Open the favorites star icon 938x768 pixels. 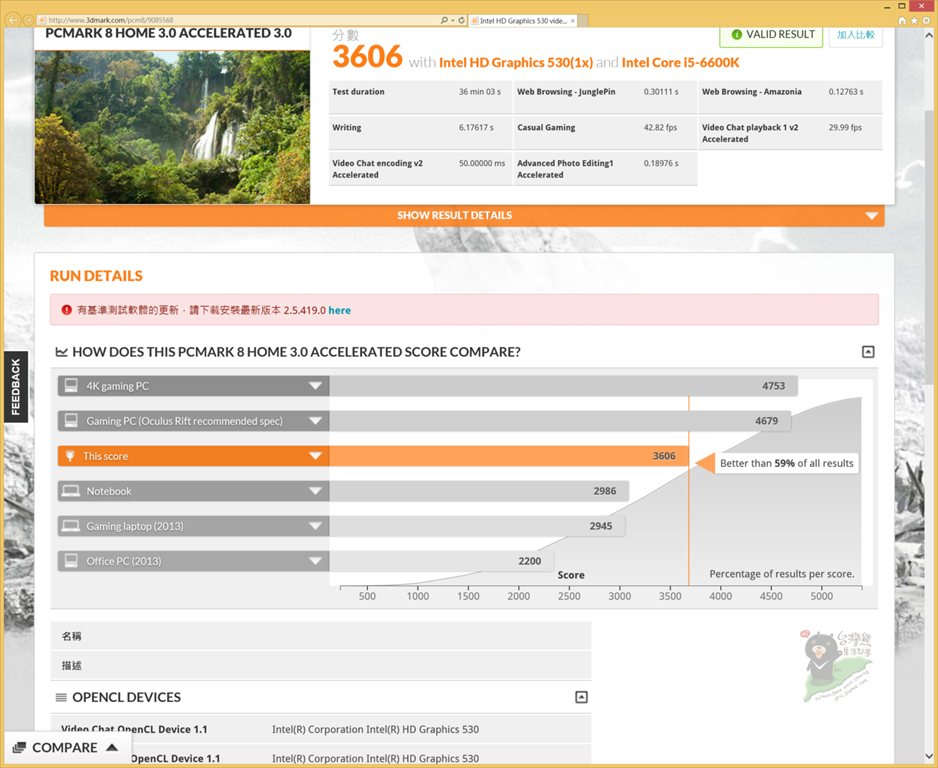pos(914,20)
